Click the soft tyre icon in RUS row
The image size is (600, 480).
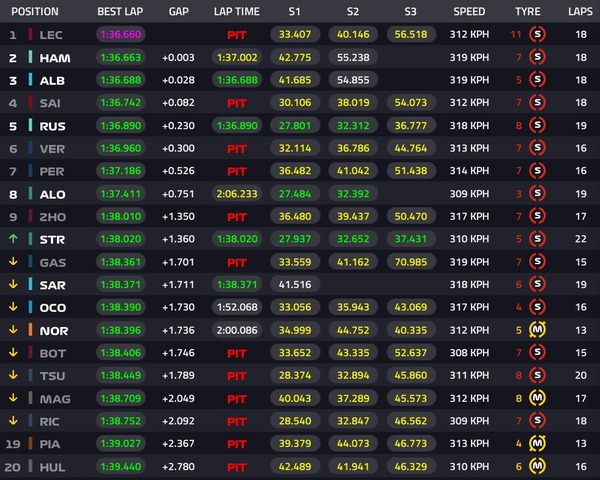537,126
